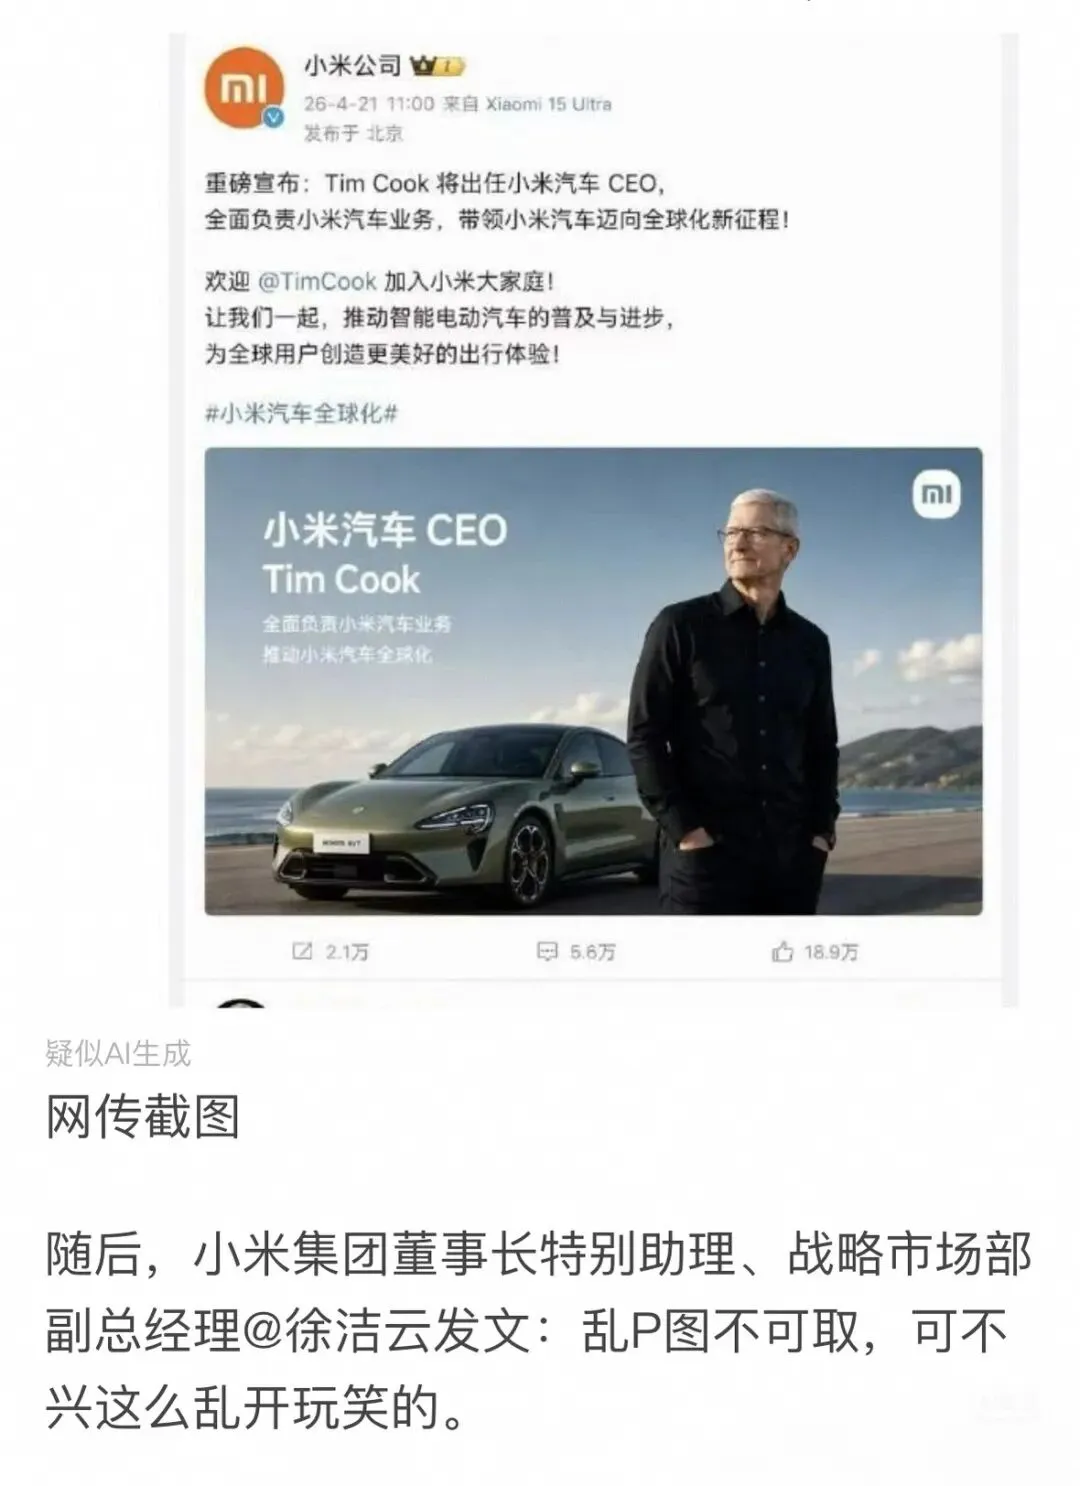This screenshot has width=1080, height=1486.
Task: Tap the Mi logo on the poster image
Action: coord(937,494)
